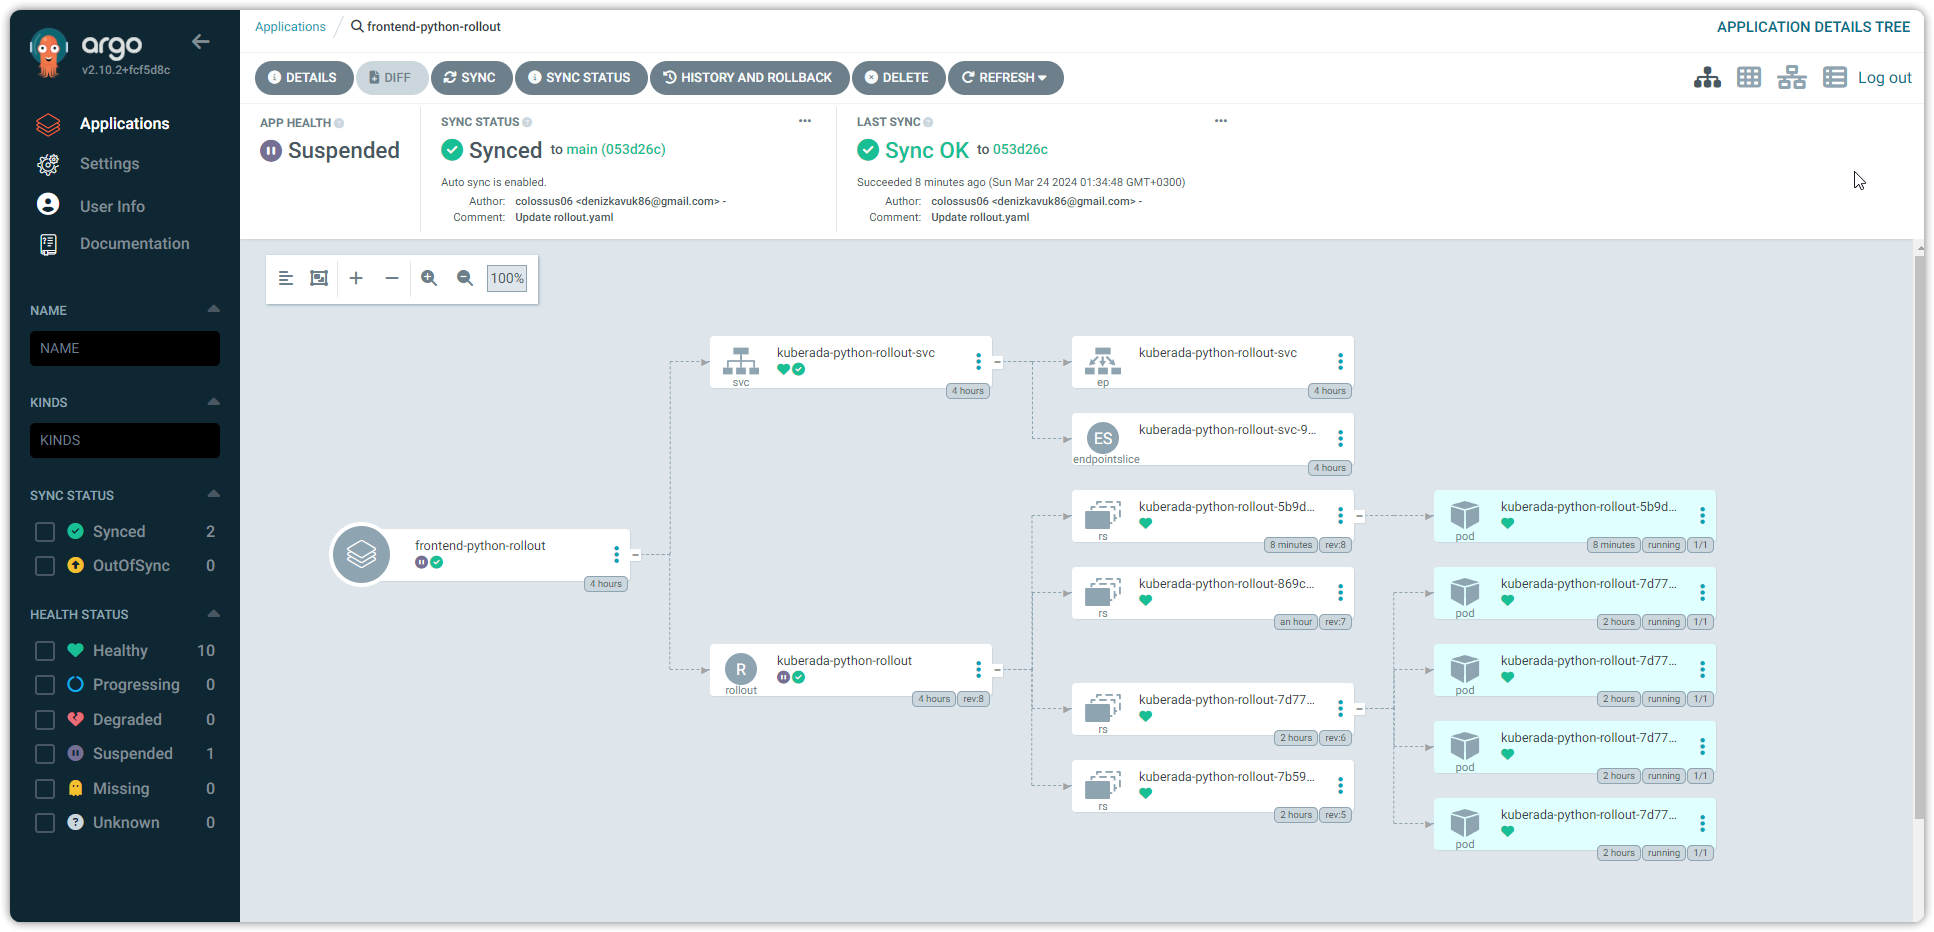Enable the Healthy health status filter

point(45,651)
